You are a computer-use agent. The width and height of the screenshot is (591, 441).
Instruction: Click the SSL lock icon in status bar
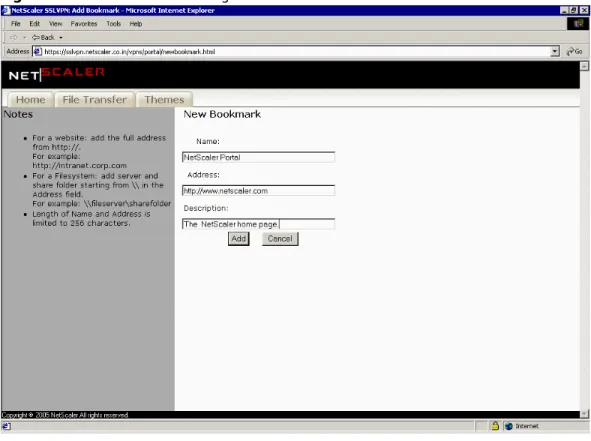pyautogui.click(x=495, y=426)
